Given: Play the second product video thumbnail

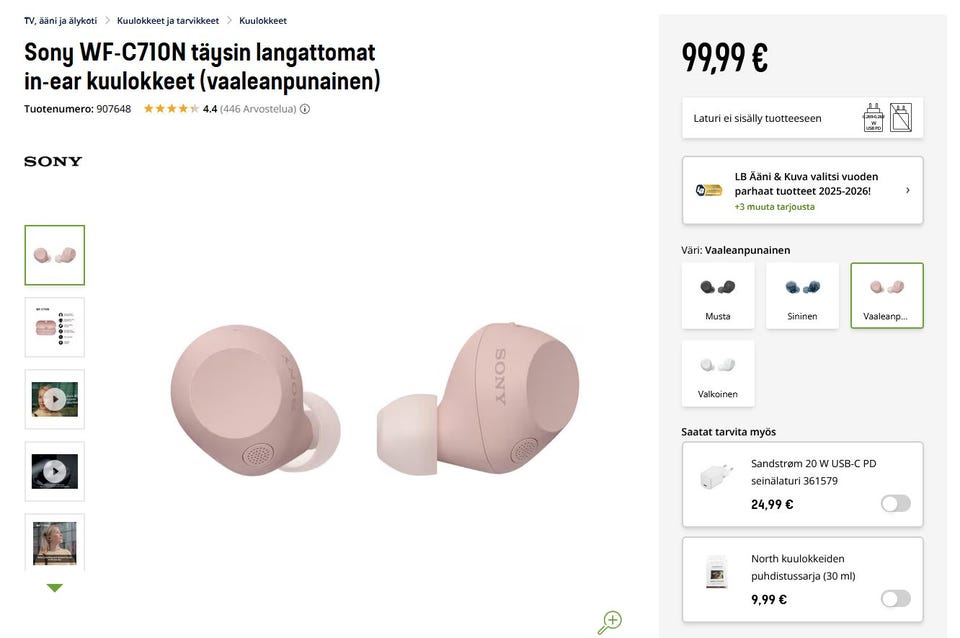Looking at the screenshot, I should 54,471.
